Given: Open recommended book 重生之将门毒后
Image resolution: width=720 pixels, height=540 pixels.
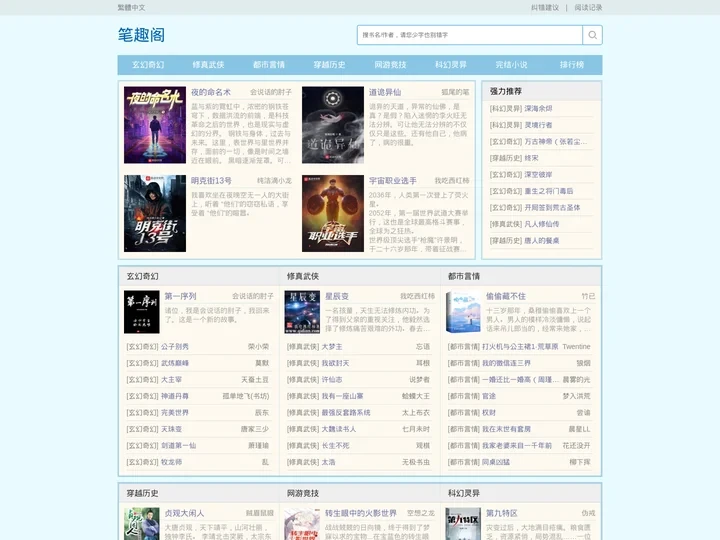Looking at the screenshot, I should (x=549, y=191).
